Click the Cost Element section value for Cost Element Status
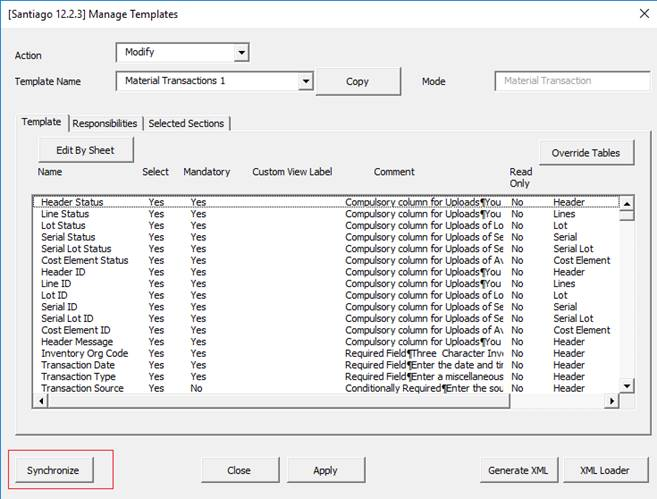The height and width of the screenshot is (499, 657). pyautogui.click(x=582, y=260)
